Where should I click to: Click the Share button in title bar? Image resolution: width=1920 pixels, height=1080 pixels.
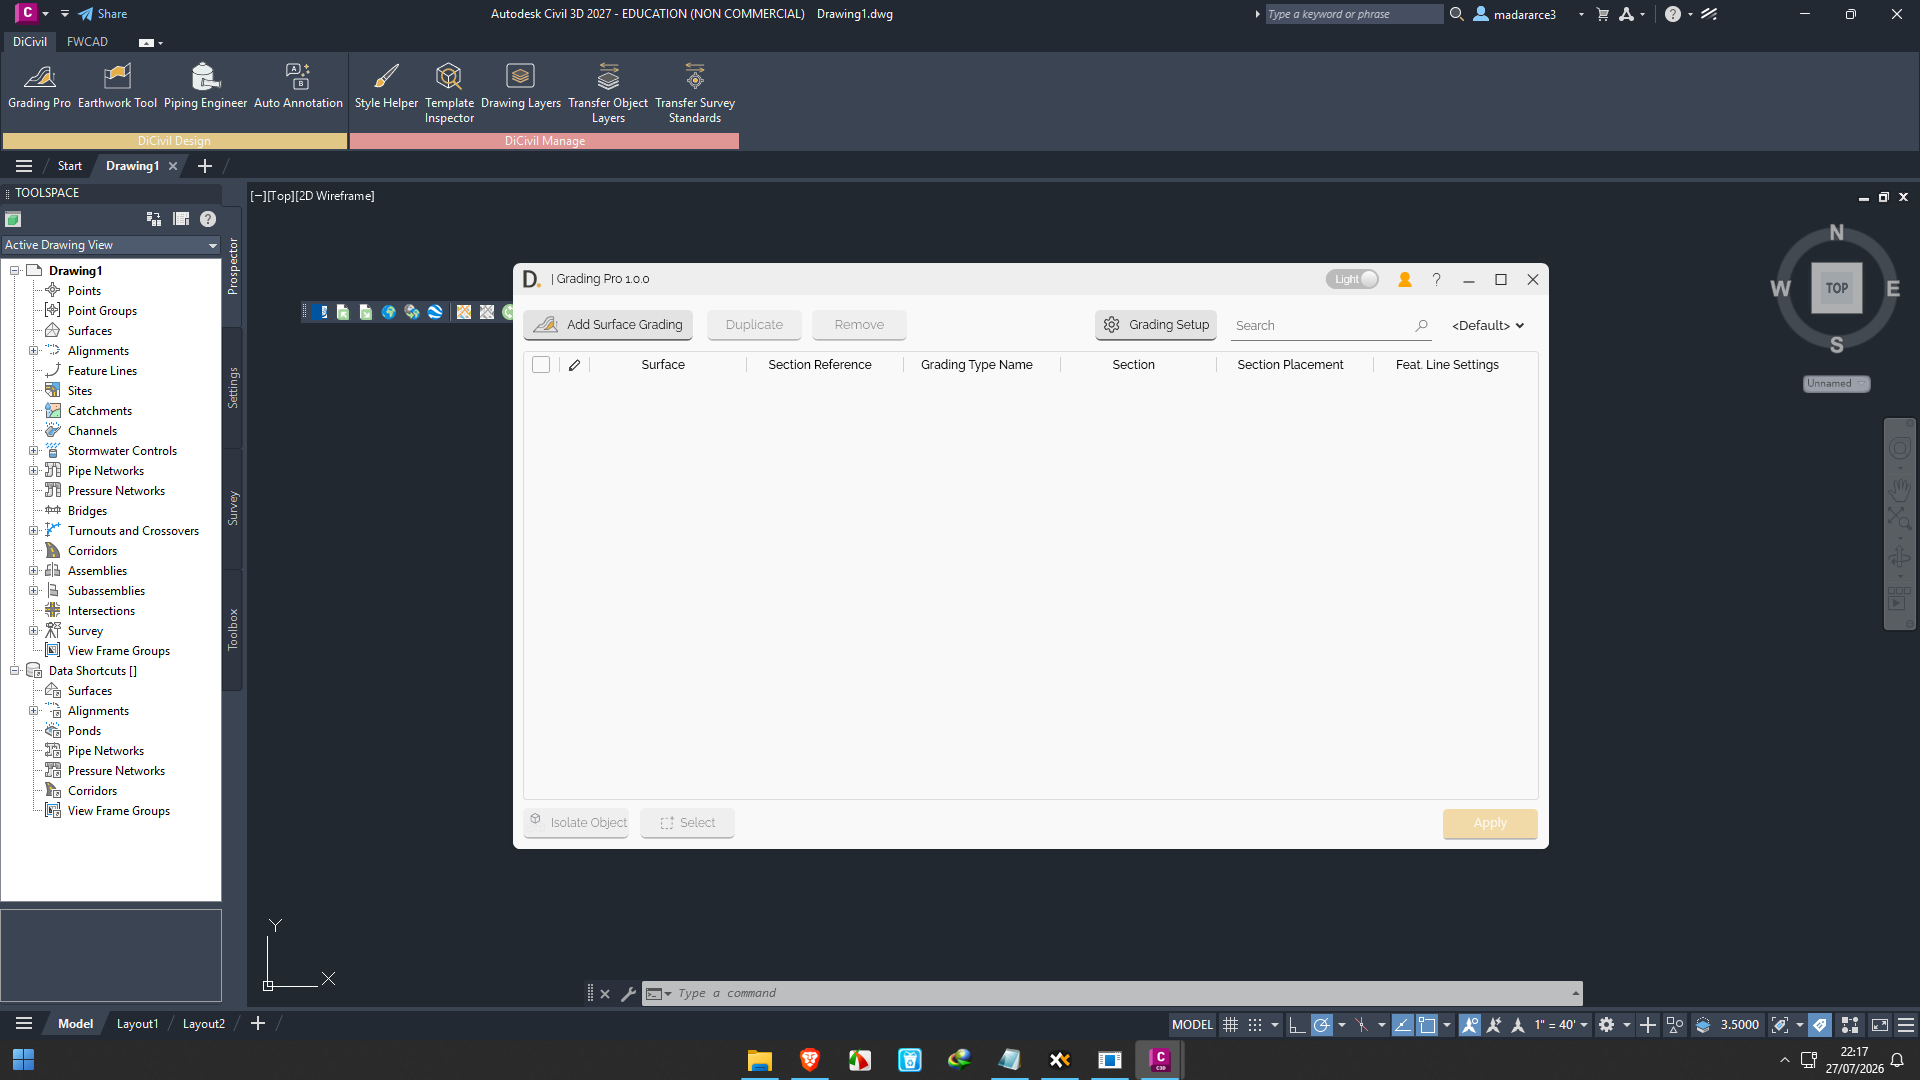[103, 14]
